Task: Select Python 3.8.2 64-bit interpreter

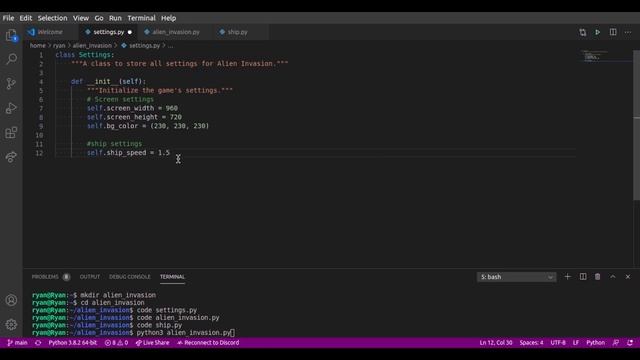Action: (73, 343)
